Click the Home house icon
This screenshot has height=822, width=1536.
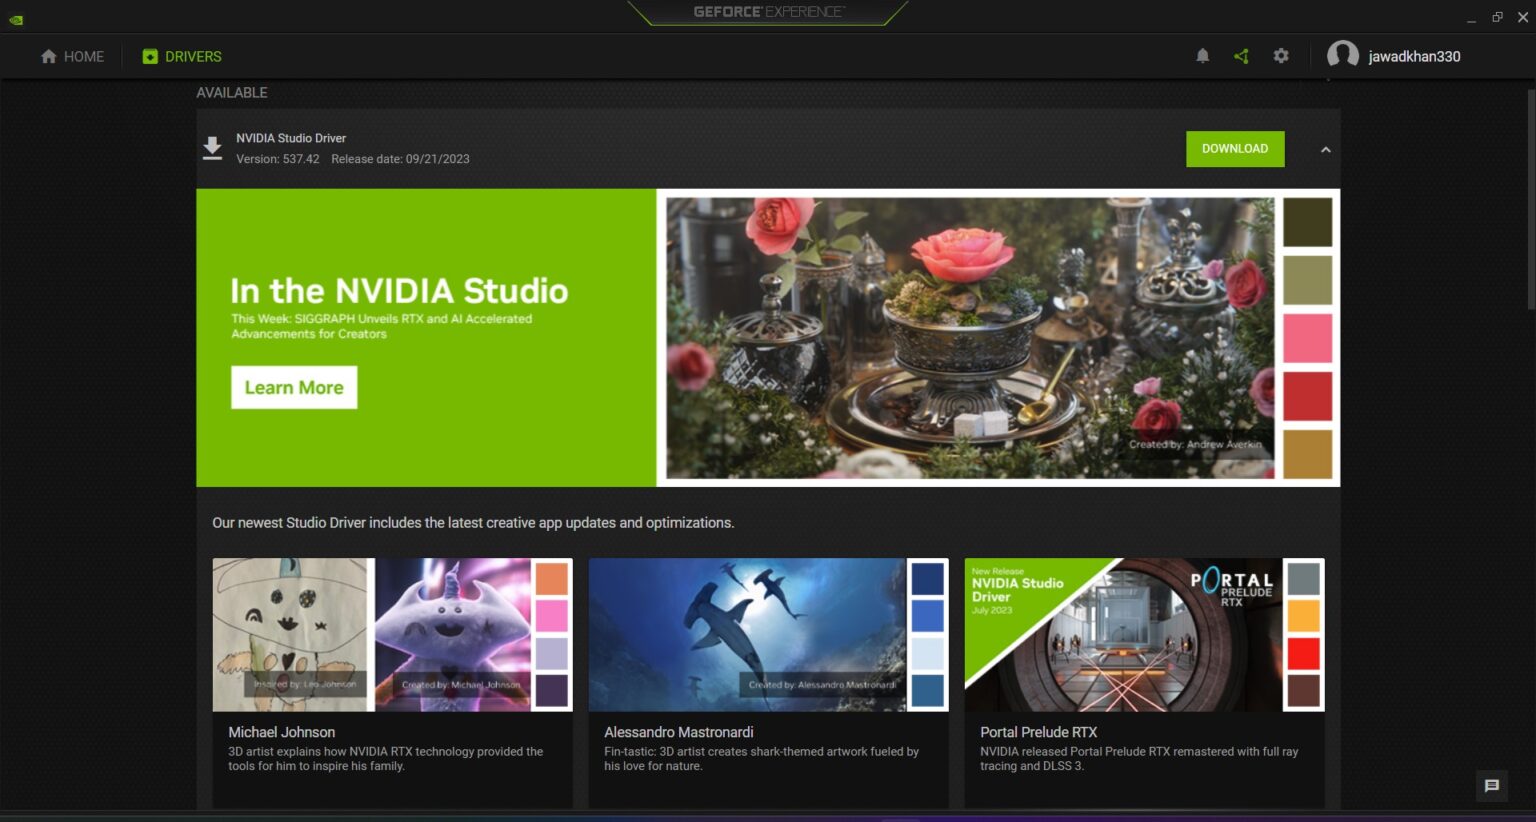tap(47, 56)
